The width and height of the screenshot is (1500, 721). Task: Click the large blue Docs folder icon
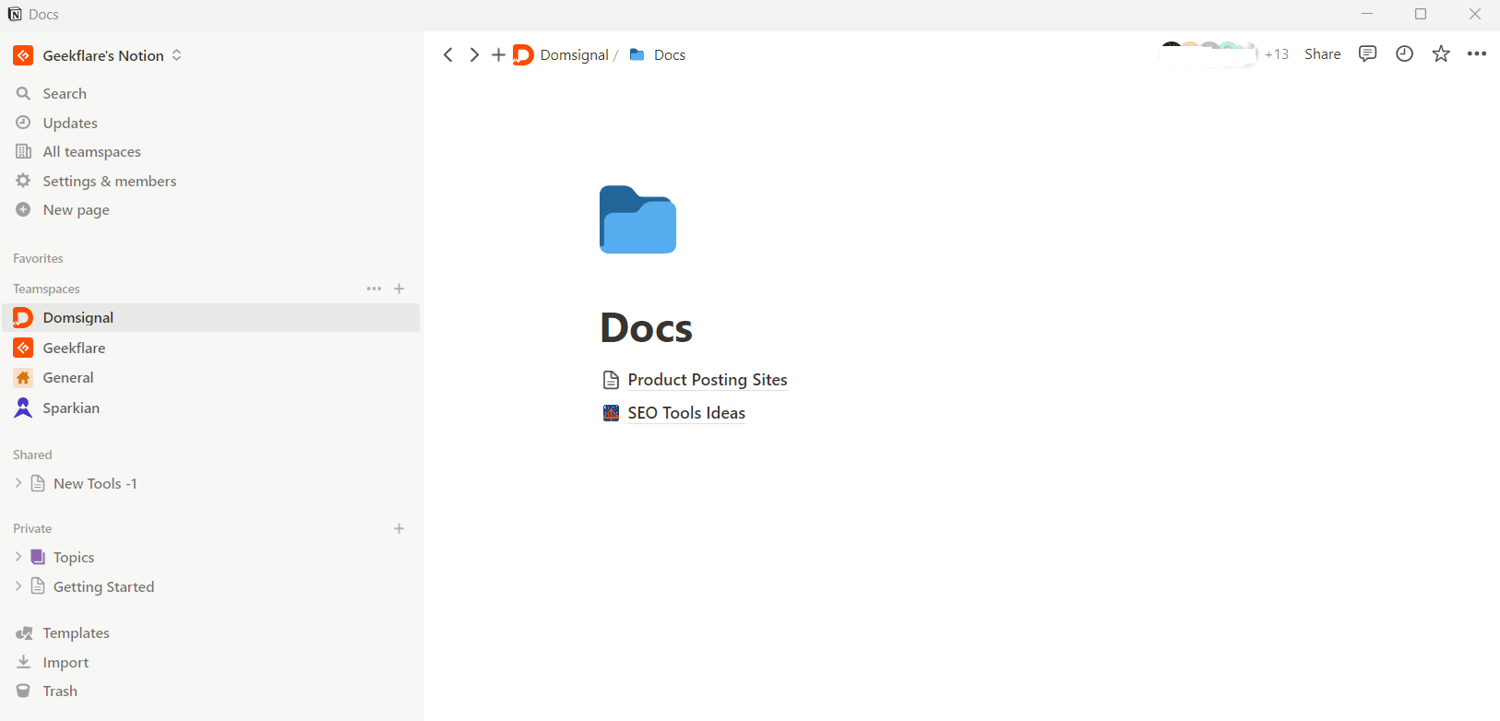tap(638, 219)
